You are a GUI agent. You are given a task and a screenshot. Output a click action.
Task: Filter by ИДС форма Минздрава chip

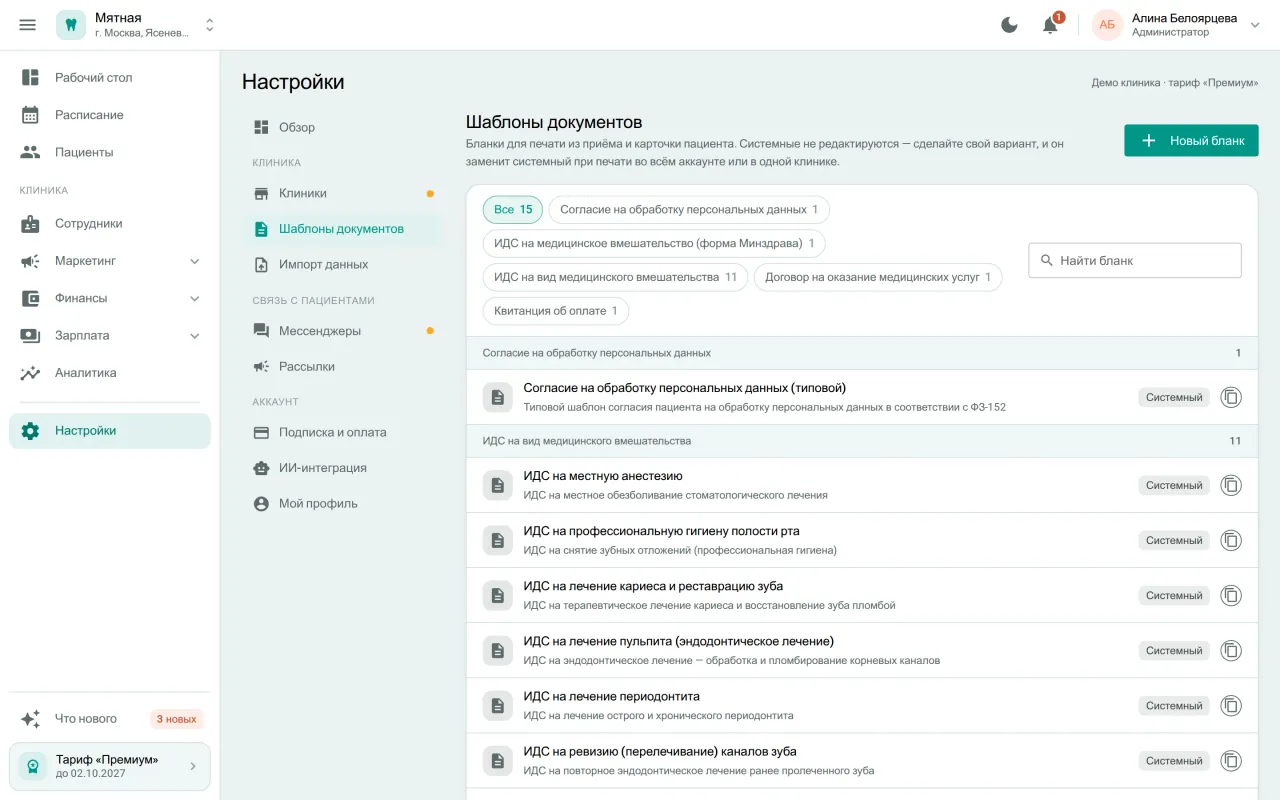(x=654, y=243)
